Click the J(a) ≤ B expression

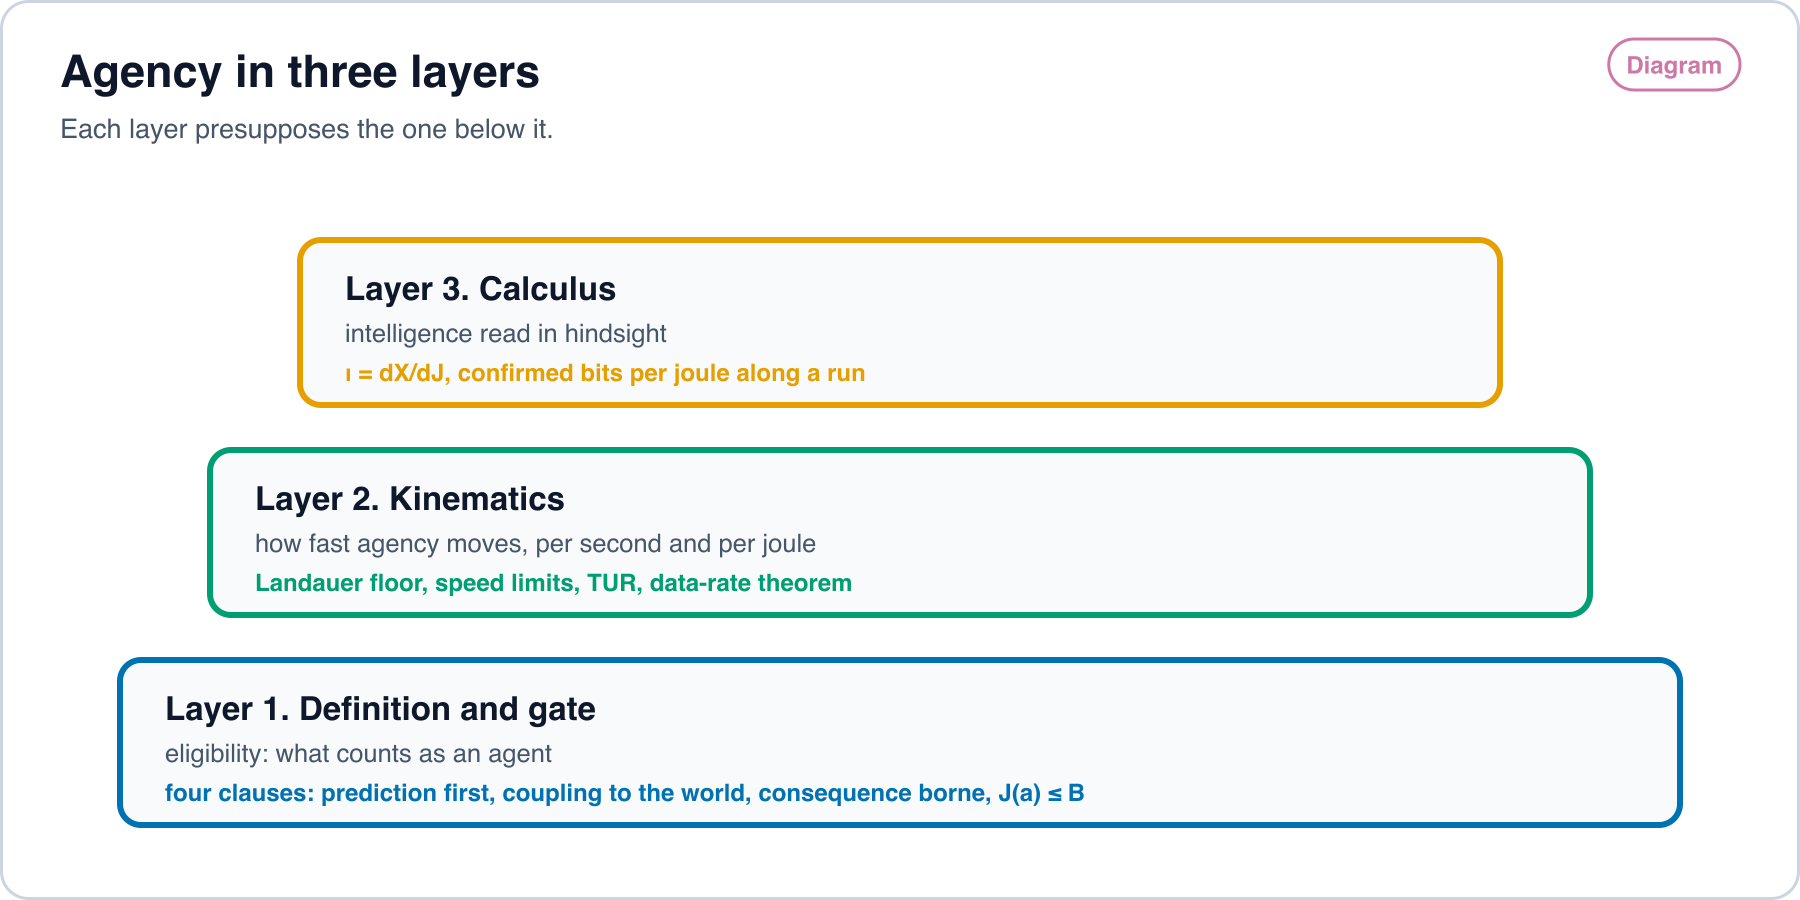coord(1041,793)
